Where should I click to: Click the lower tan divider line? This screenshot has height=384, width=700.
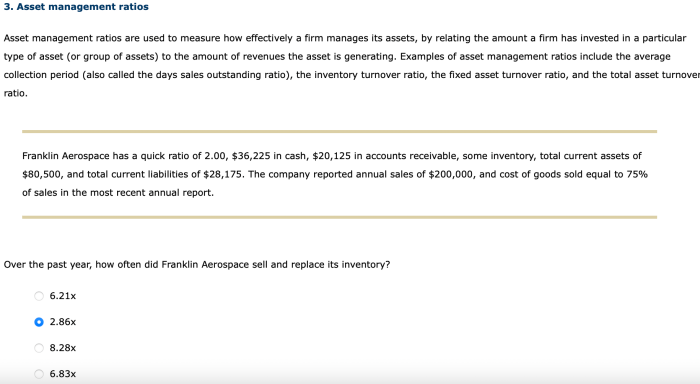pyautogui.click(x=339, y=217)
